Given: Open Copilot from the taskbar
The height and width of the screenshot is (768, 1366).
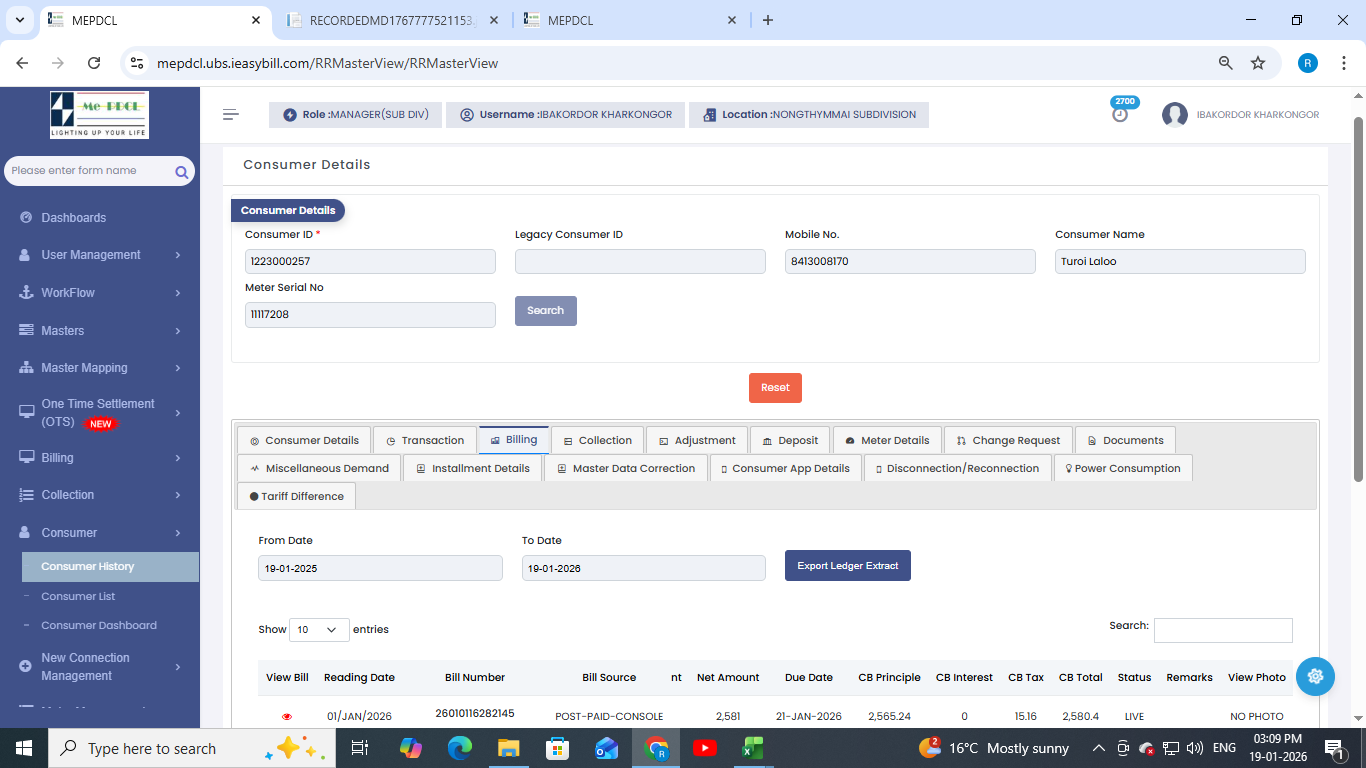Looking at the screenshot, I should (x=411, y=748).
